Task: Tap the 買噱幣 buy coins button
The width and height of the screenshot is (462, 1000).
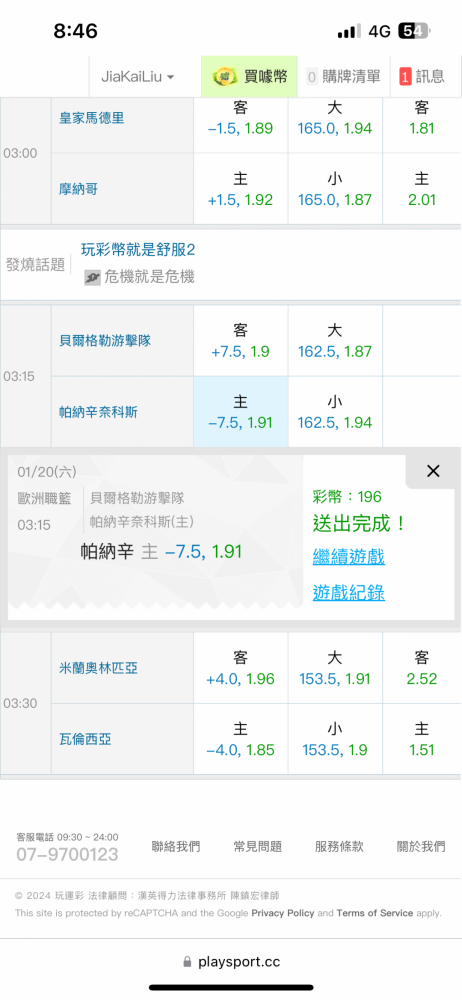Action: click(250, 77)
